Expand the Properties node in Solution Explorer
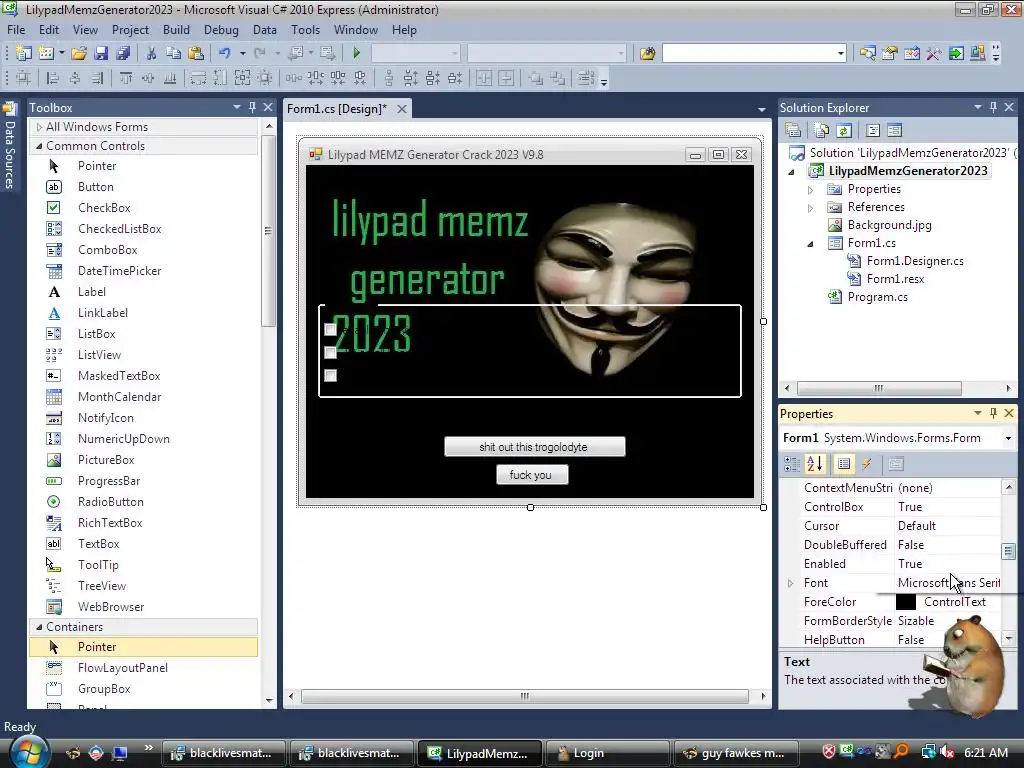Viewport: 1024px width, 768px height. coord(810,189)
